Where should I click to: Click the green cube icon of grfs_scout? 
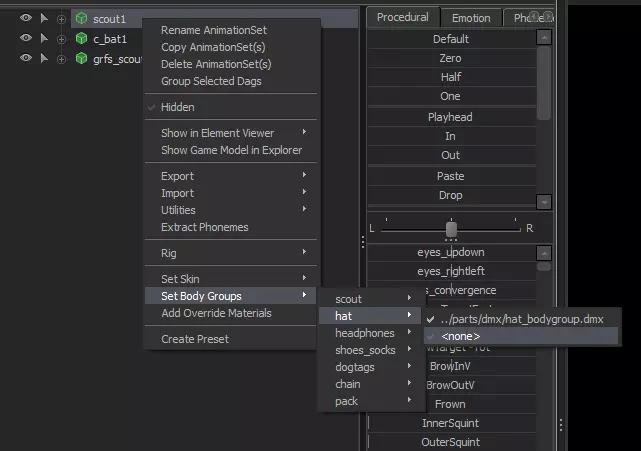[x=82, y=58]
